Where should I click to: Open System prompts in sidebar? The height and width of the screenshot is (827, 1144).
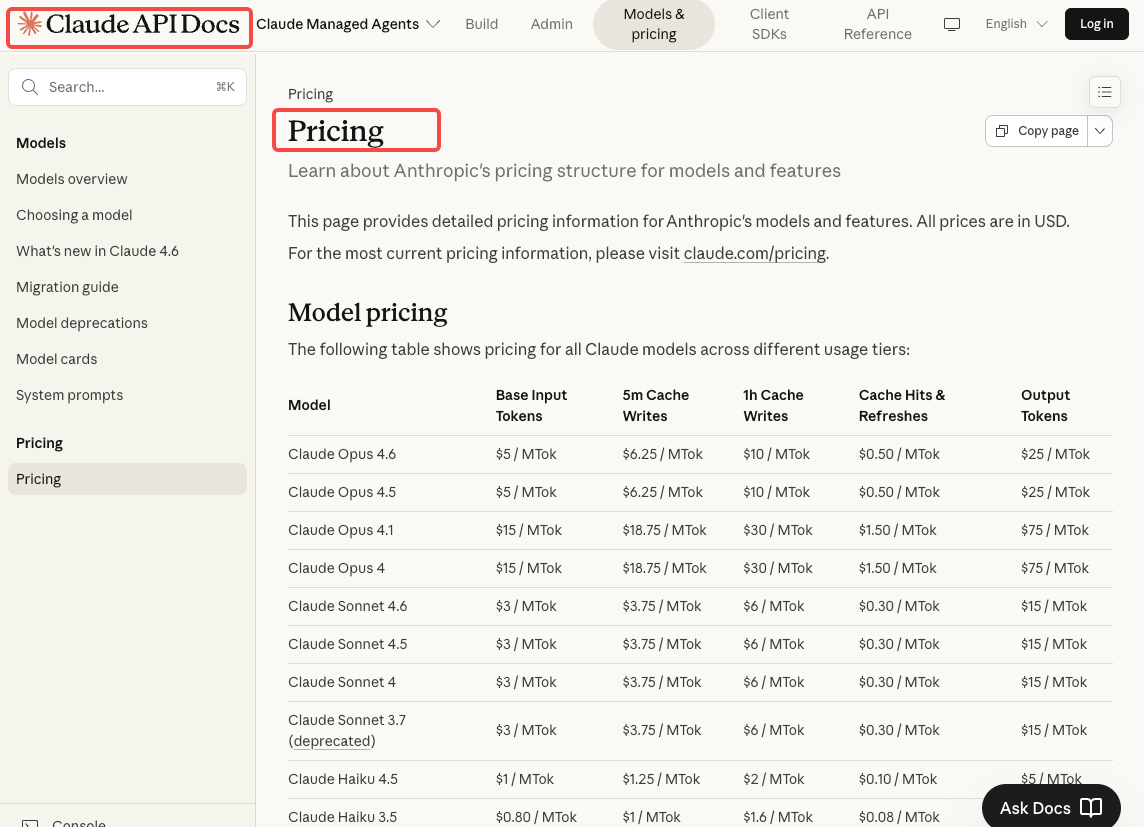click(x=69, y=395)
